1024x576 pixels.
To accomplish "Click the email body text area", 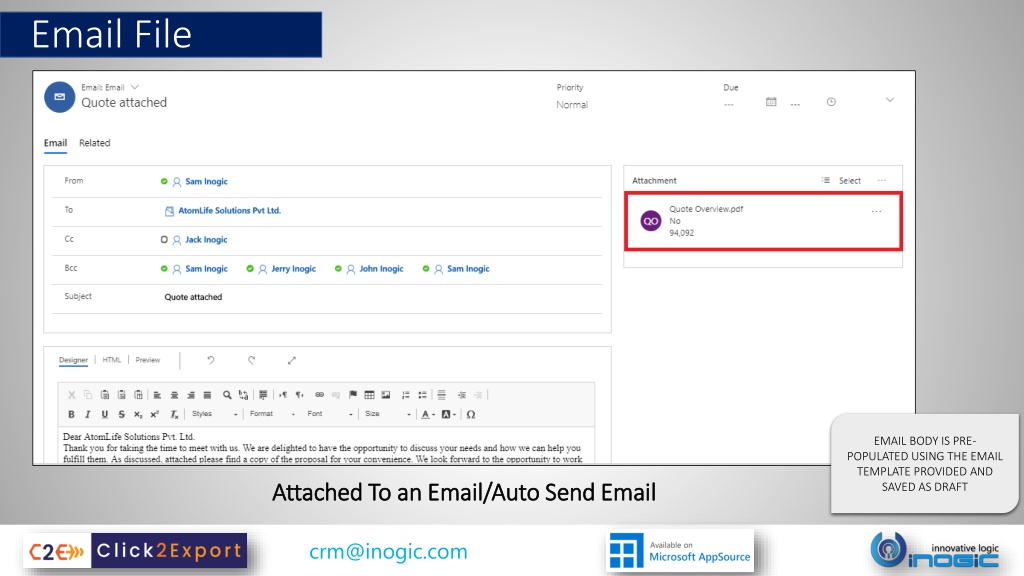I will coord(326,447).
